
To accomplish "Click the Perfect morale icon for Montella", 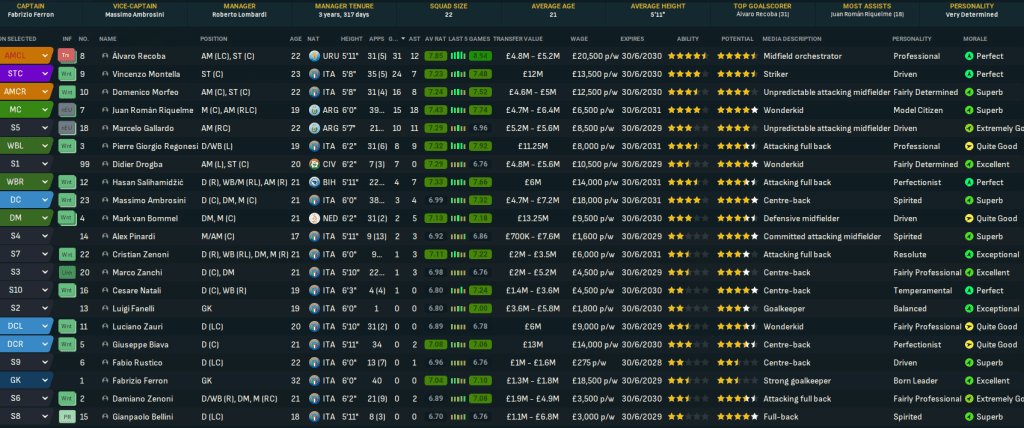I will coord(969,74).
